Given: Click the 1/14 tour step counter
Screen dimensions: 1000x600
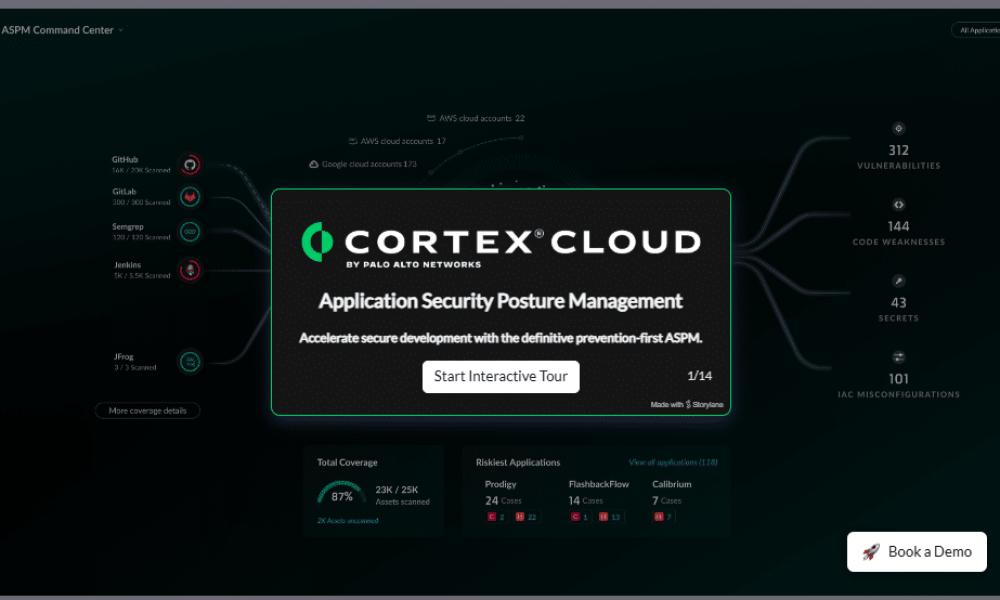Looking at the screenshot, I should coord(700,376).
